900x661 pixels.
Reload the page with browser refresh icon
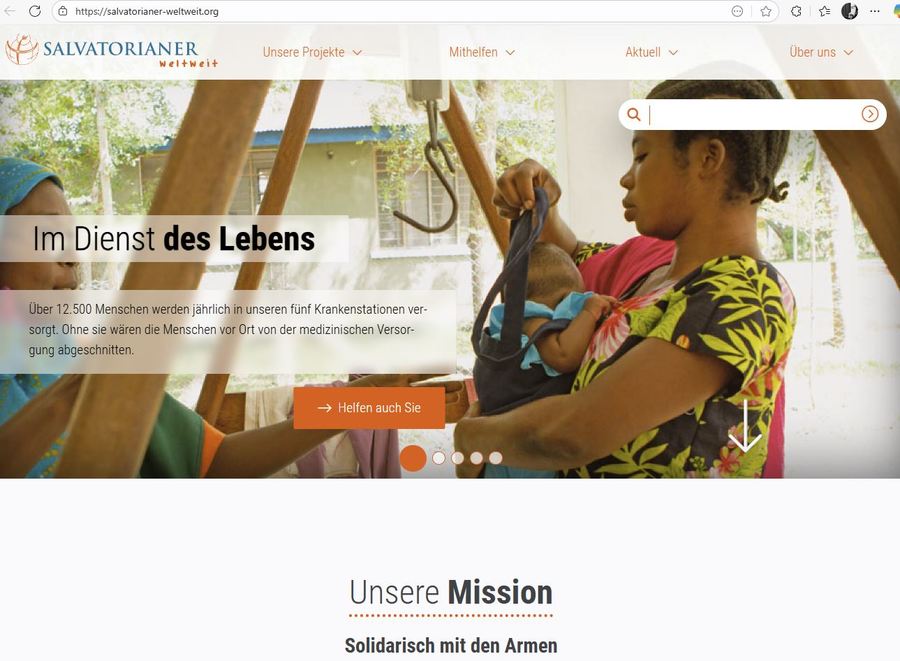[35, 11]
